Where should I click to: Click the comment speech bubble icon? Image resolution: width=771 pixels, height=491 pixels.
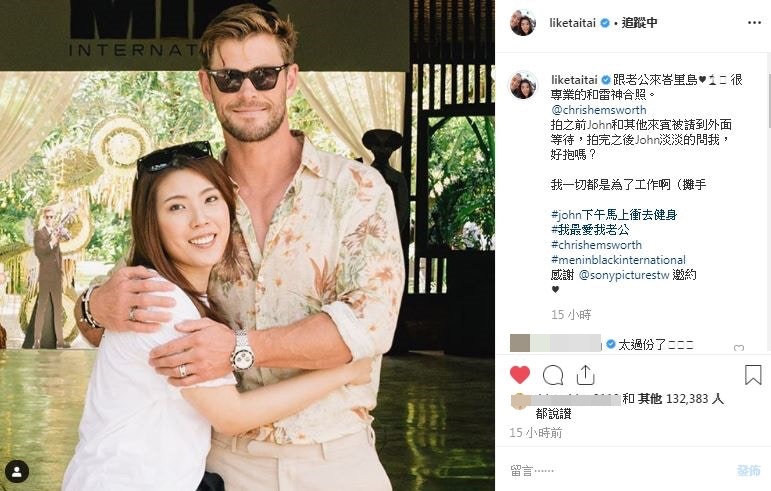pyautogui.click(x=553, y=375)
